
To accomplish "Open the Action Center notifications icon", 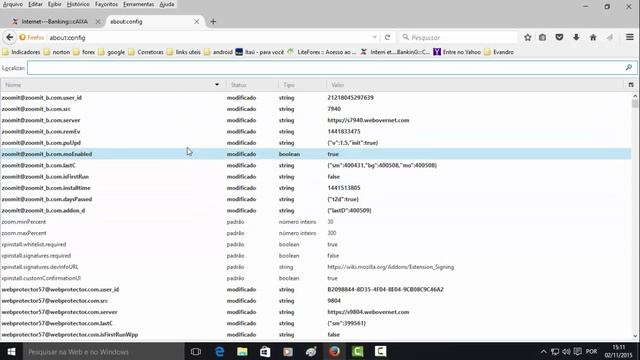I will 577,351.
